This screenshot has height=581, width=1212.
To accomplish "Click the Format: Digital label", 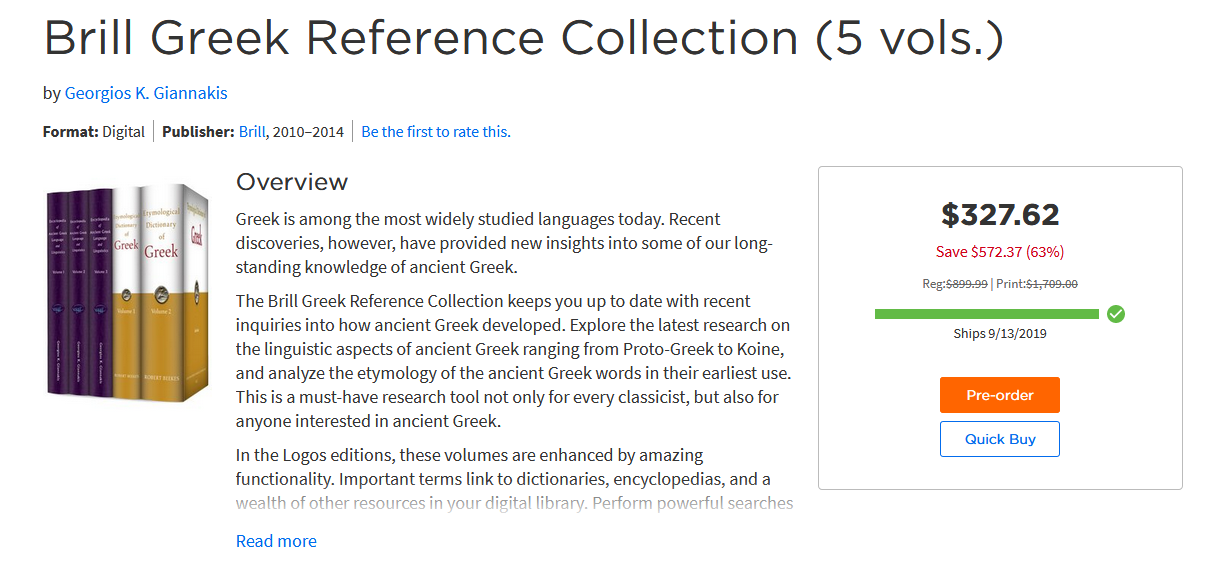I will pos(94,132).
